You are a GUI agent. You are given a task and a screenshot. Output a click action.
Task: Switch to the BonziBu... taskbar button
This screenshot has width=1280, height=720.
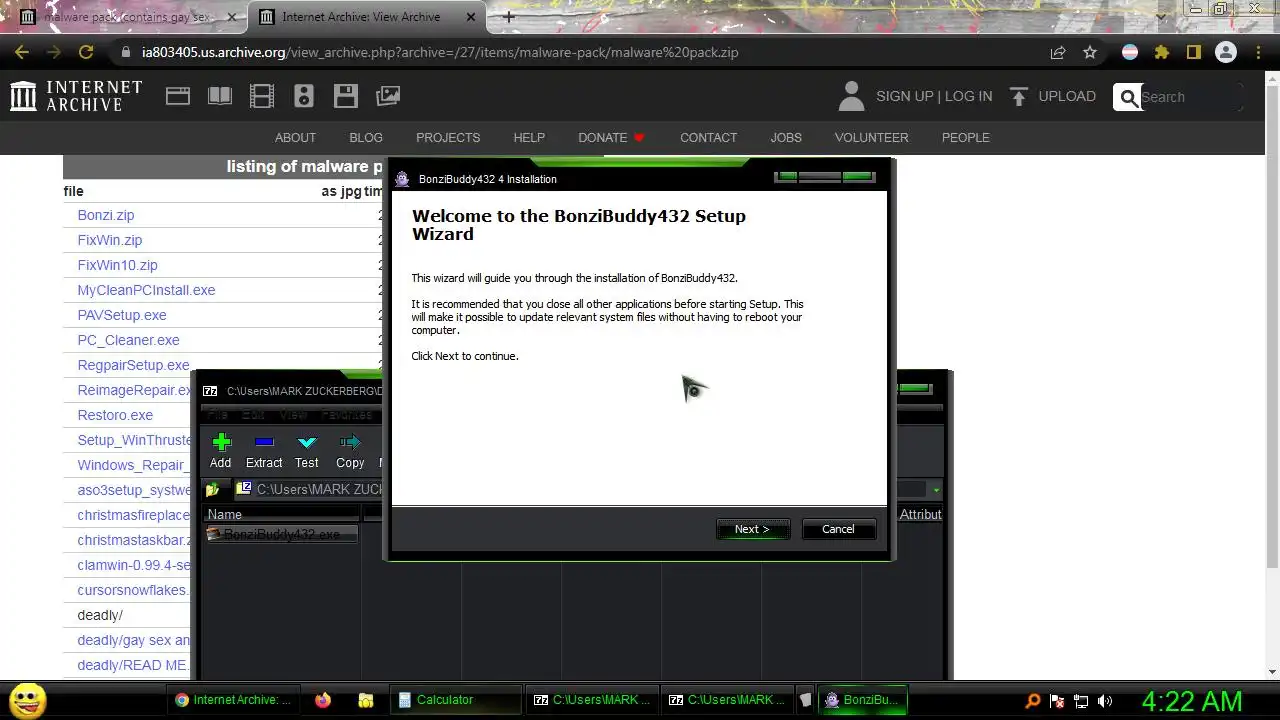(x=864, y=700)
